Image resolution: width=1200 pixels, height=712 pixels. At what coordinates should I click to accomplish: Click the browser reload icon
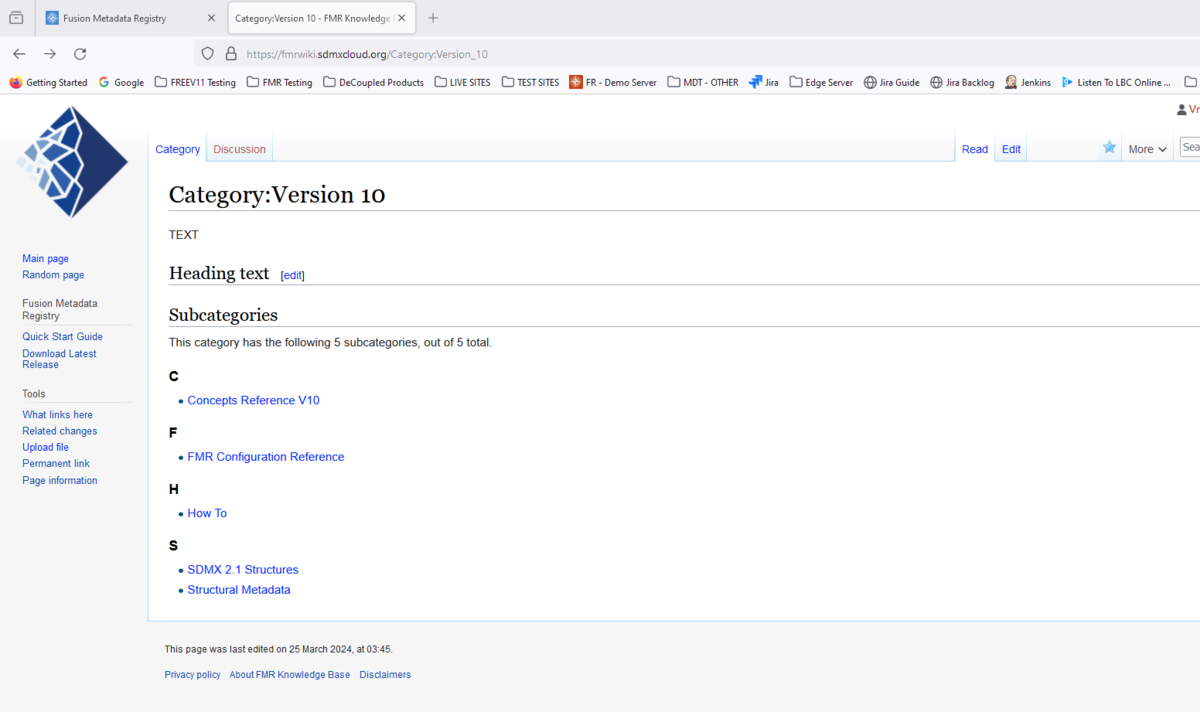tap(80, 54)
